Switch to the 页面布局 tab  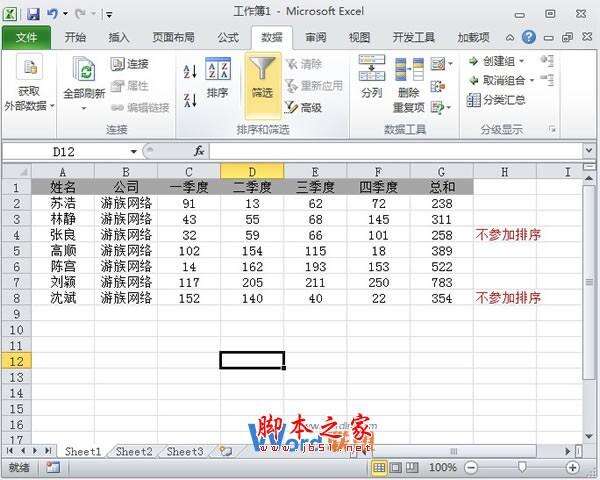[x=174, y=38]
